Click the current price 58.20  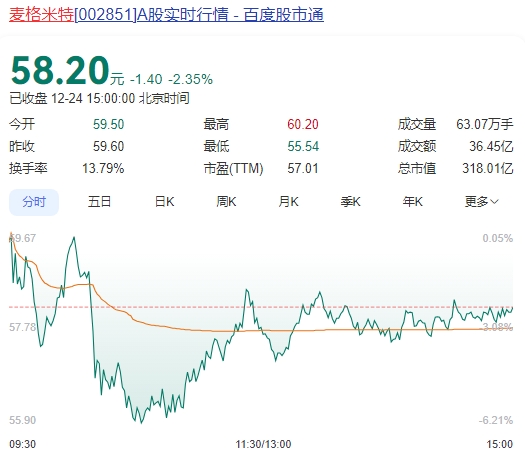60,71
